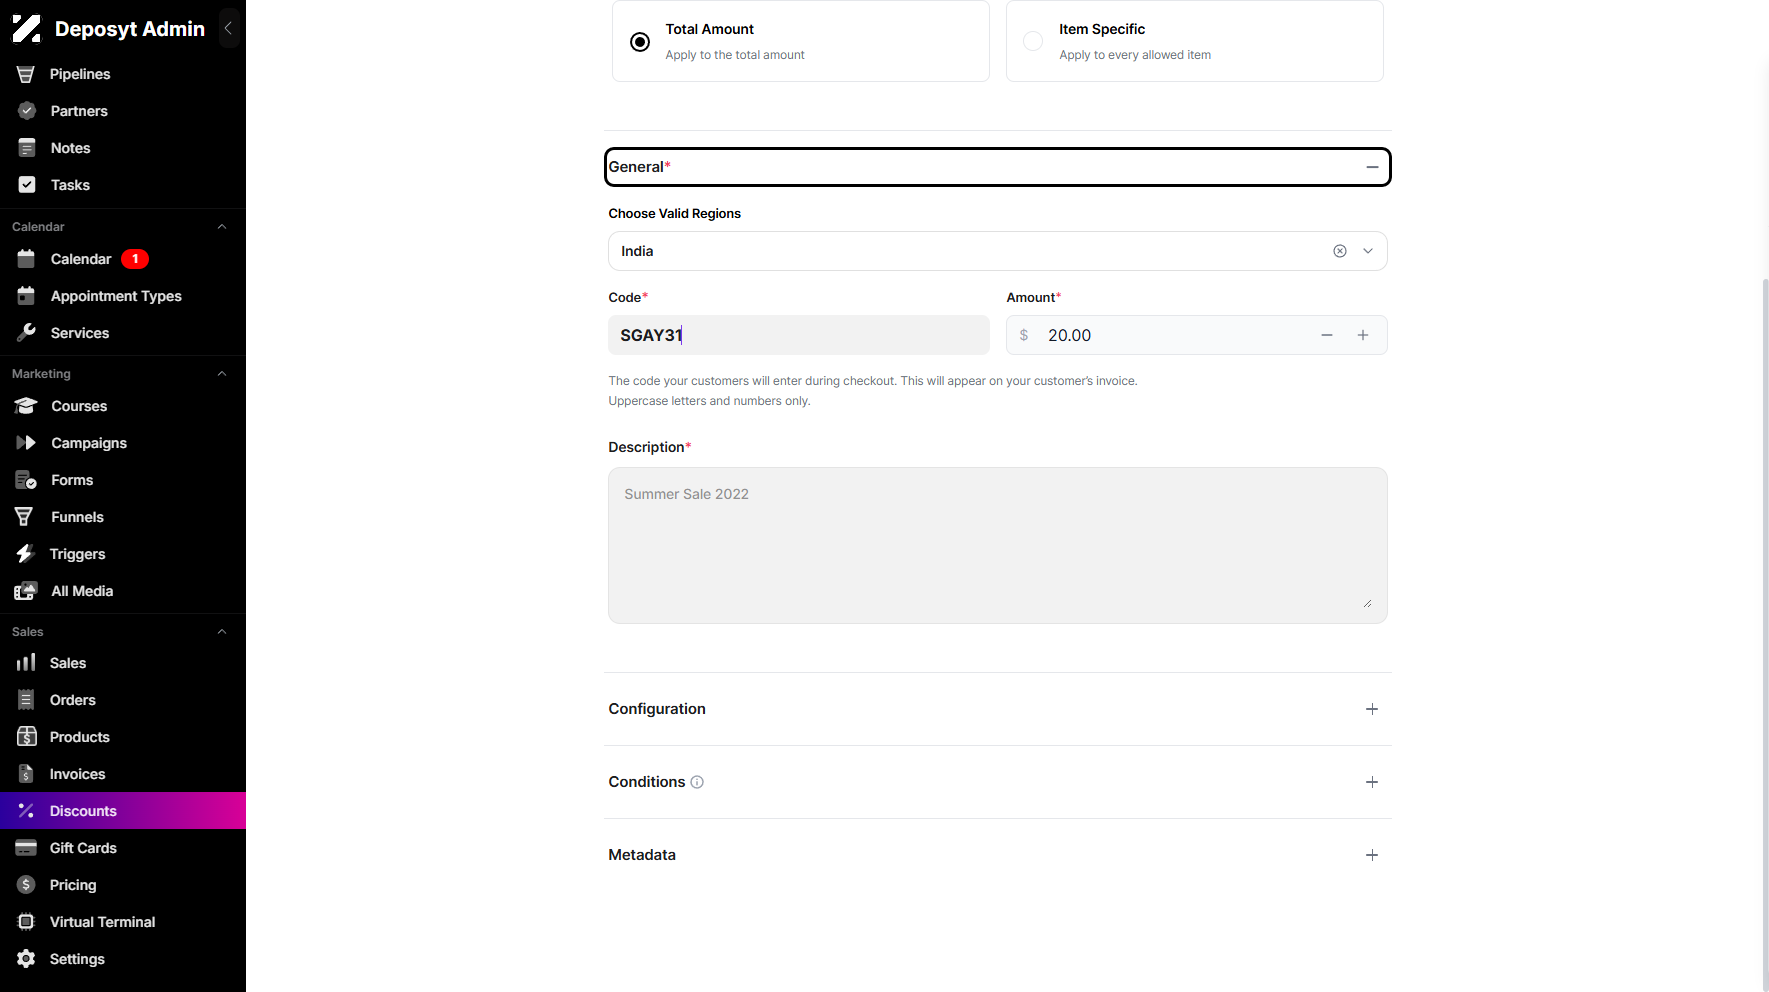Click the Discounts percent icon
This screenshot has height=992, width=1769.
[26, 811]
